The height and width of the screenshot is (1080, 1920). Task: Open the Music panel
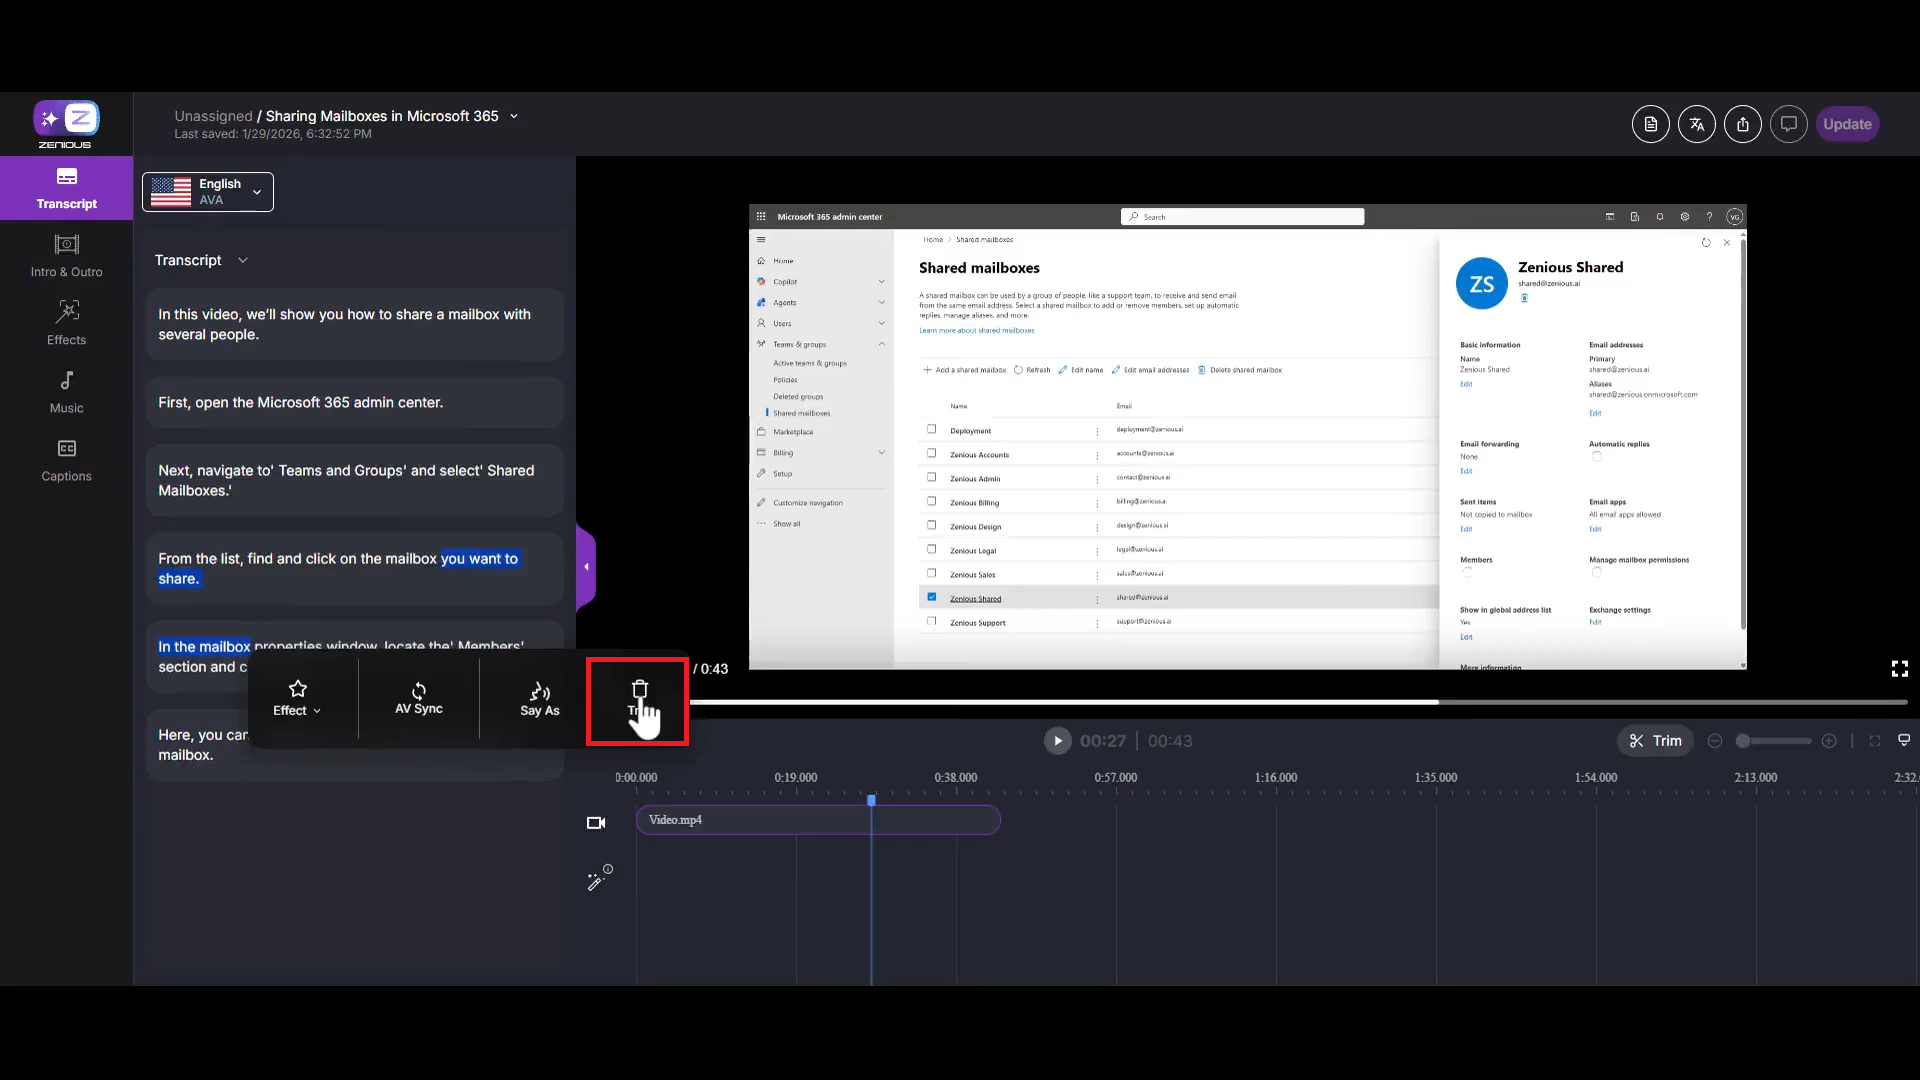(66, 392)
